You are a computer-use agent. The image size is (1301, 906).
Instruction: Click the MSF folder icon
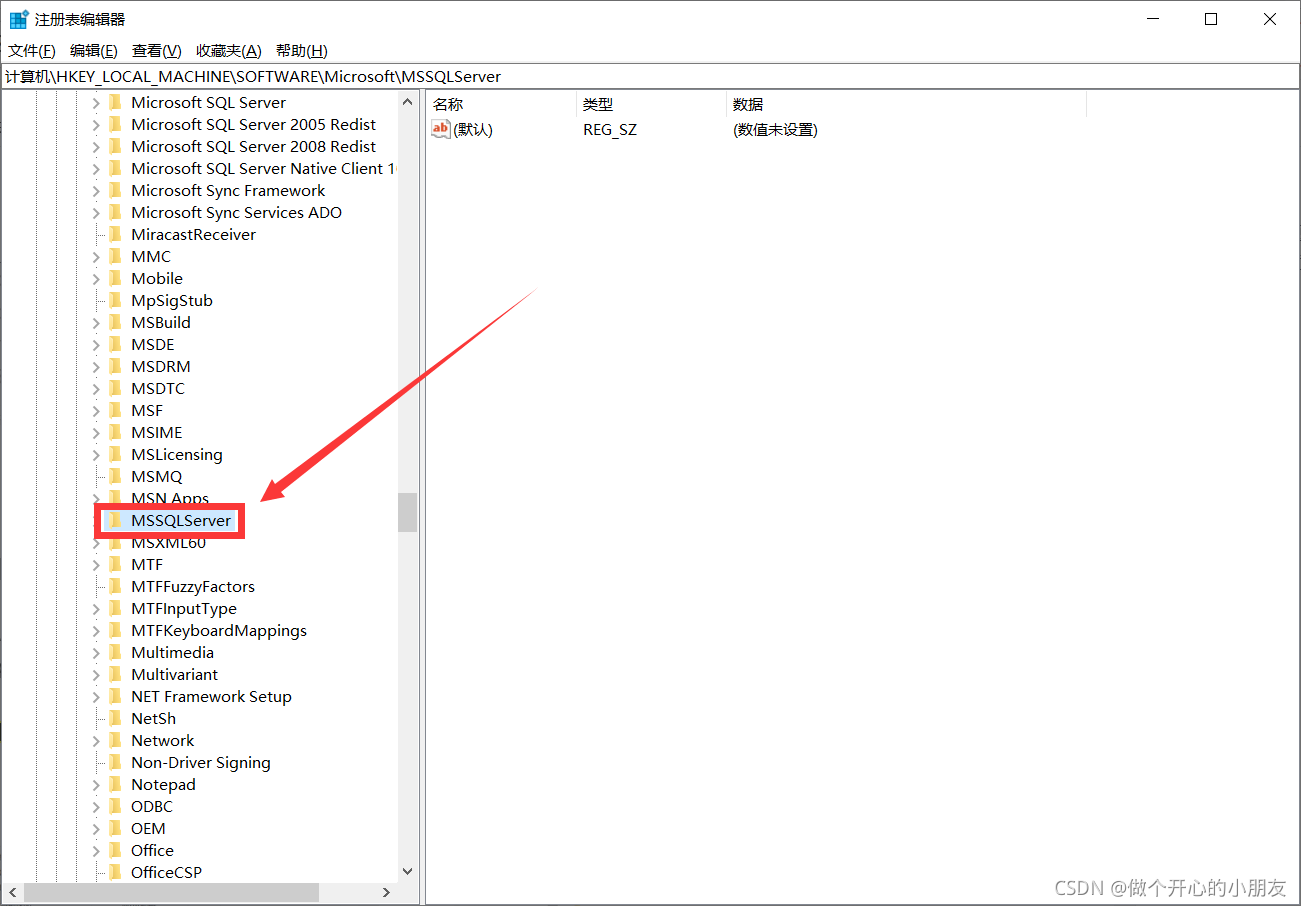(x=116, y=410)
